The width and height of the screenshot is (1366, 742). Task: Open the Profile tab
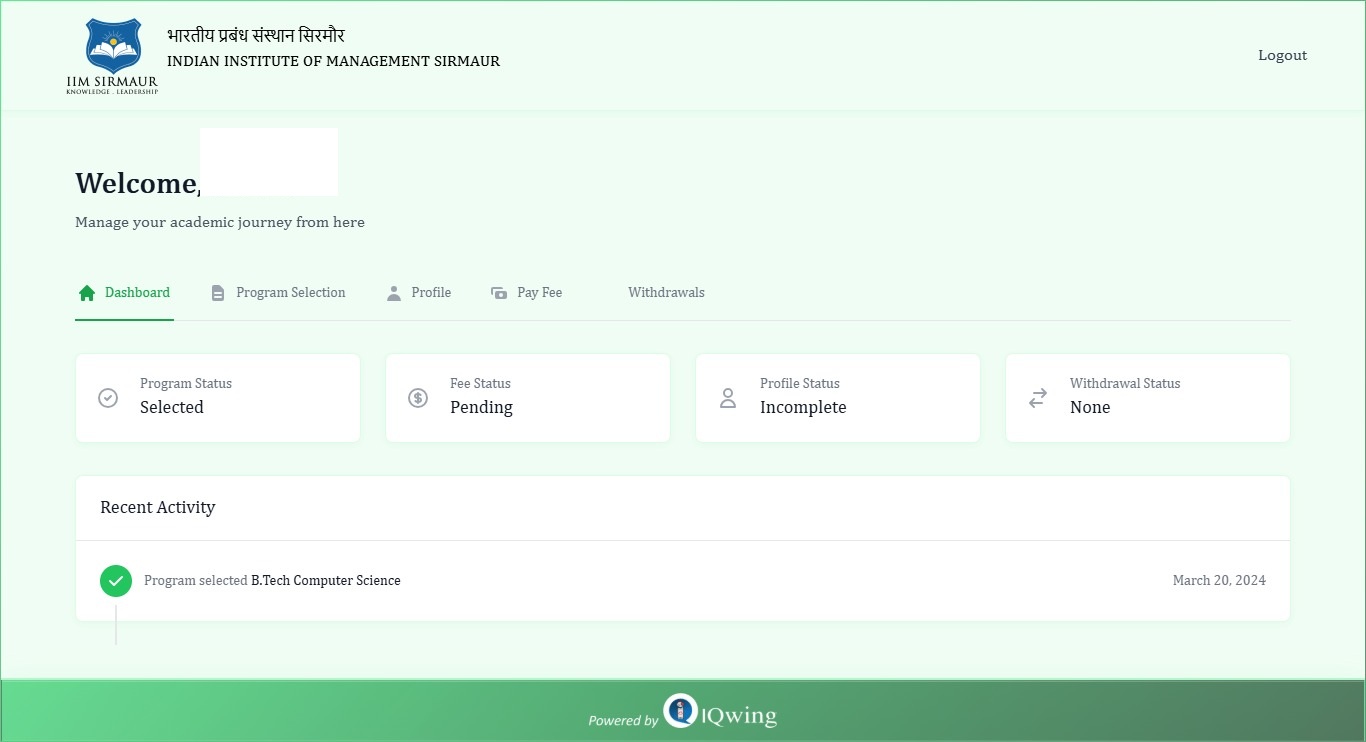(x=431, y=292)
